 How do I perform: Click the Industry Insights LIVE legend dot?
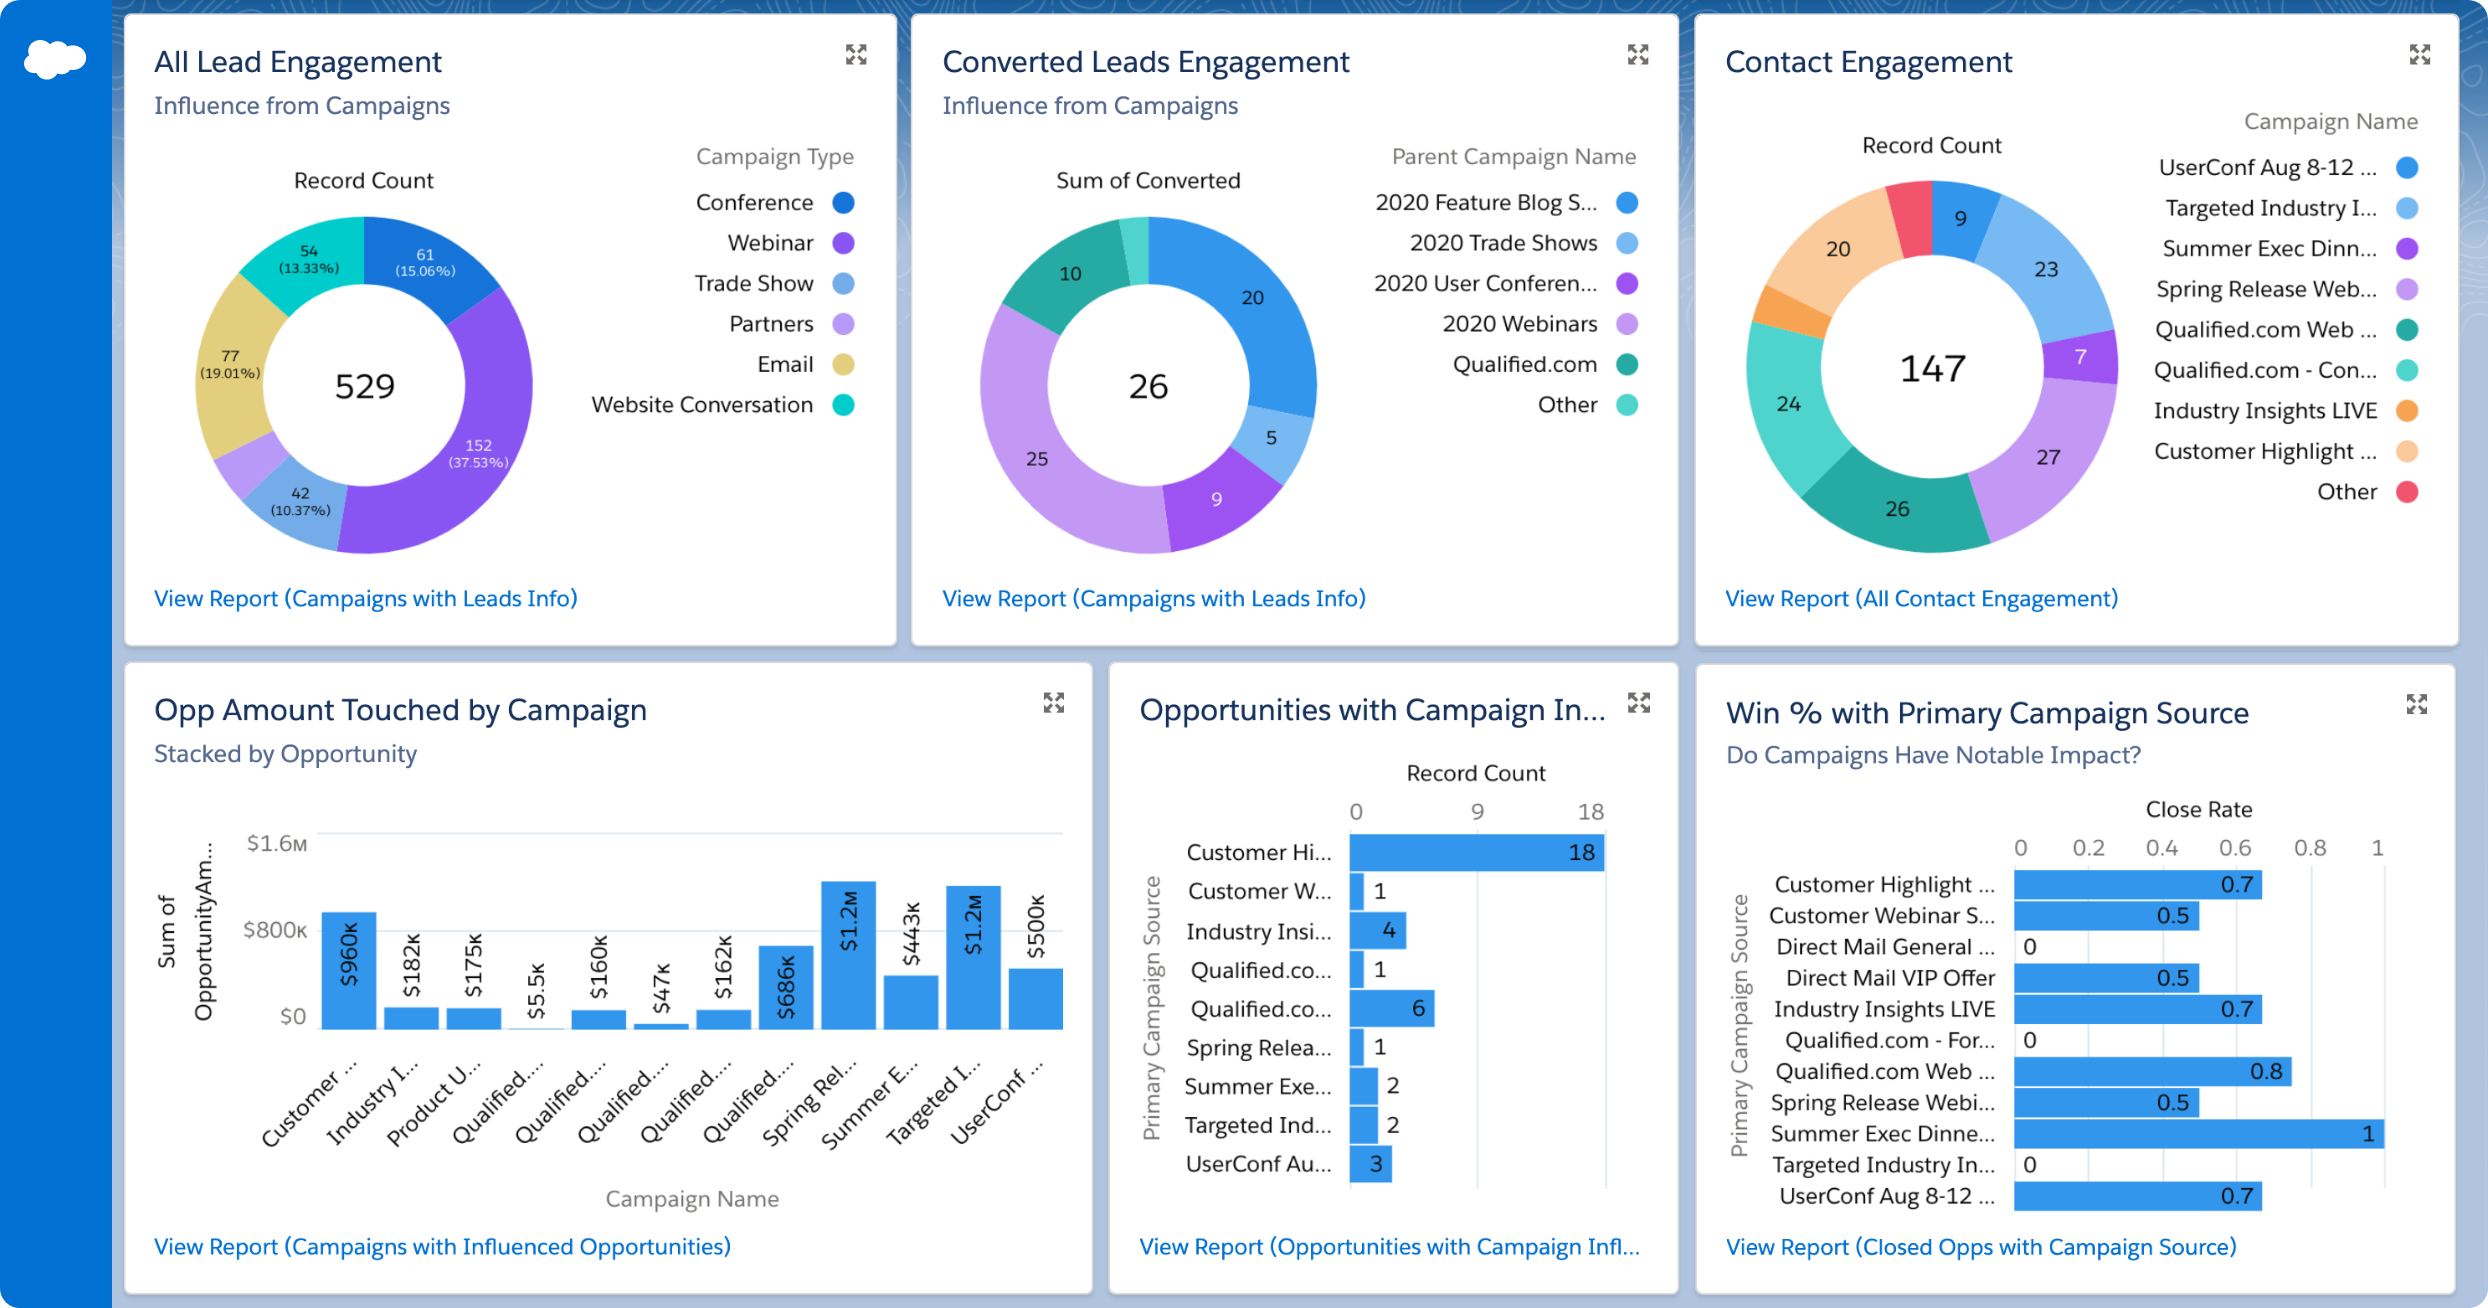[2408, 411]
